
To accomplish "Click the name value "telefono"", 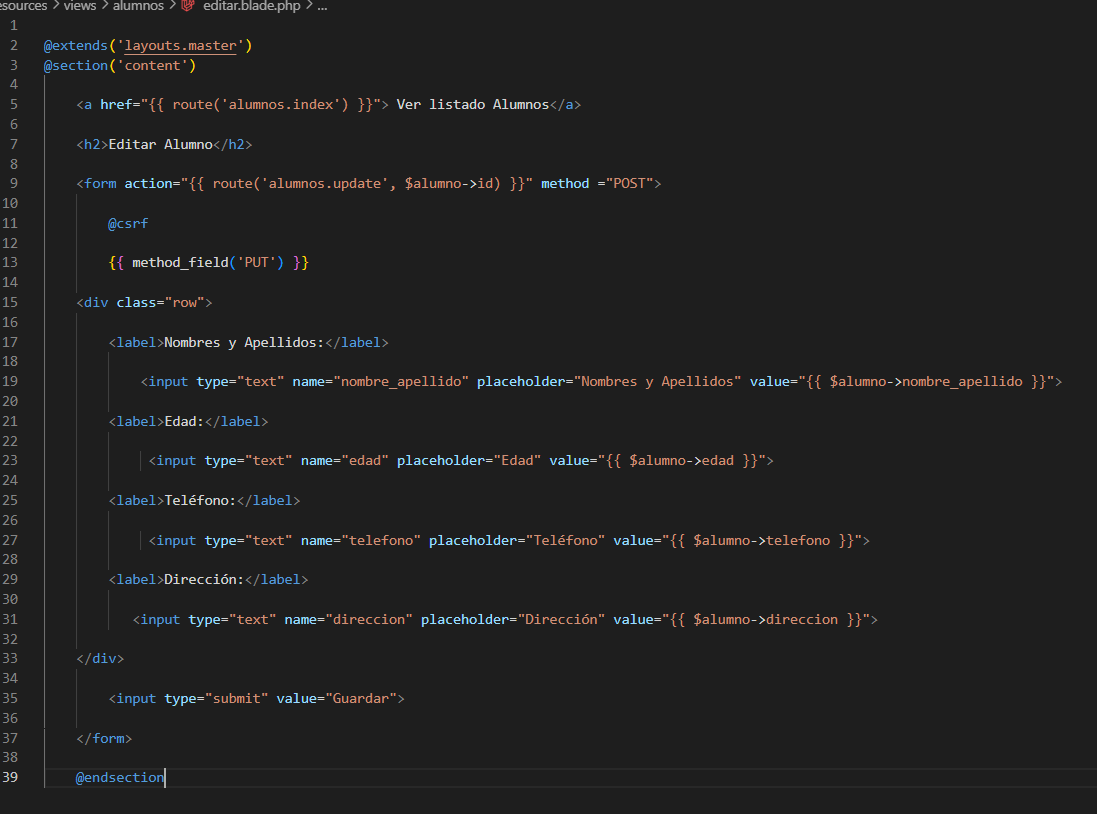I will 381,540.
